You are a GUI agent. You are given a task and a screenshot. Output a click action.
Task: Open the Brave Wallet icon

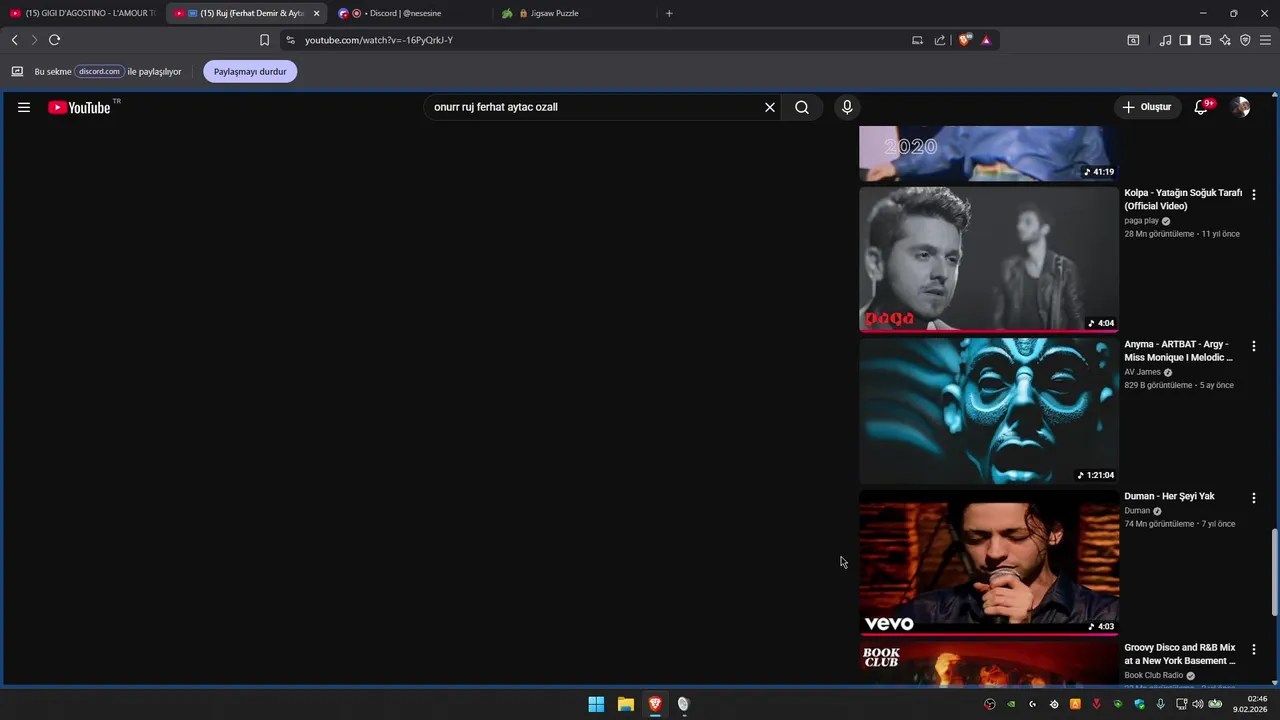click(1205, 40)
